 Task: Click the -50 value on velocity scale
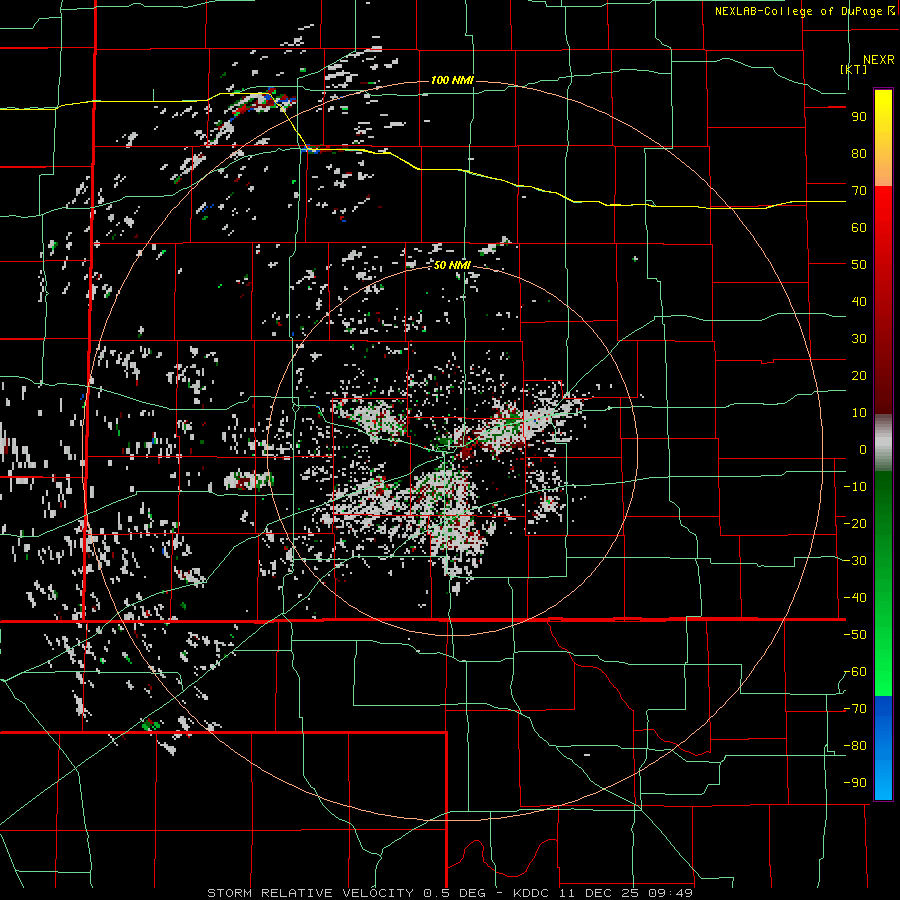pos(855,635)
